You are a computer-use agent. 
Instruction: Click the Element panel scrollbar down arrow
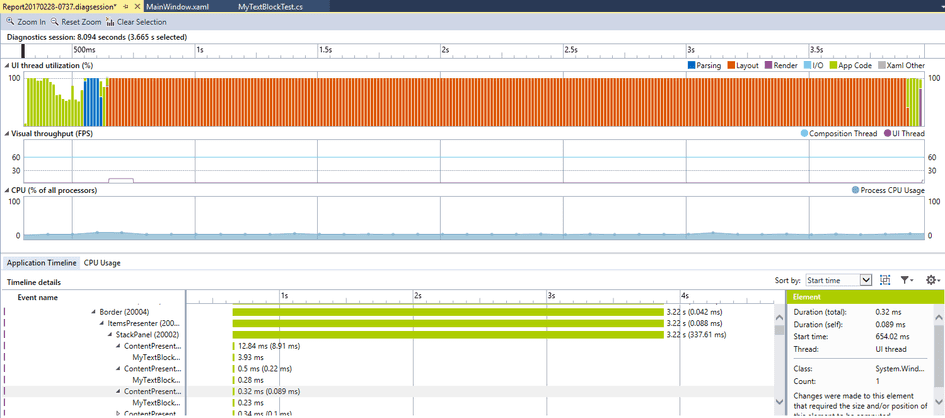[x=939, y=402]
